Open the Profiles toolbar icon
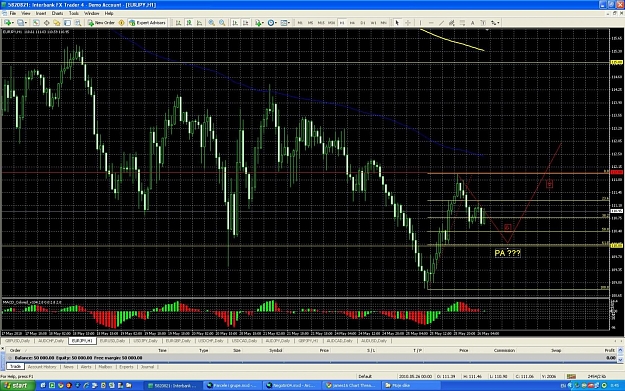Viewport: 625px width, 391px height. 22,23
